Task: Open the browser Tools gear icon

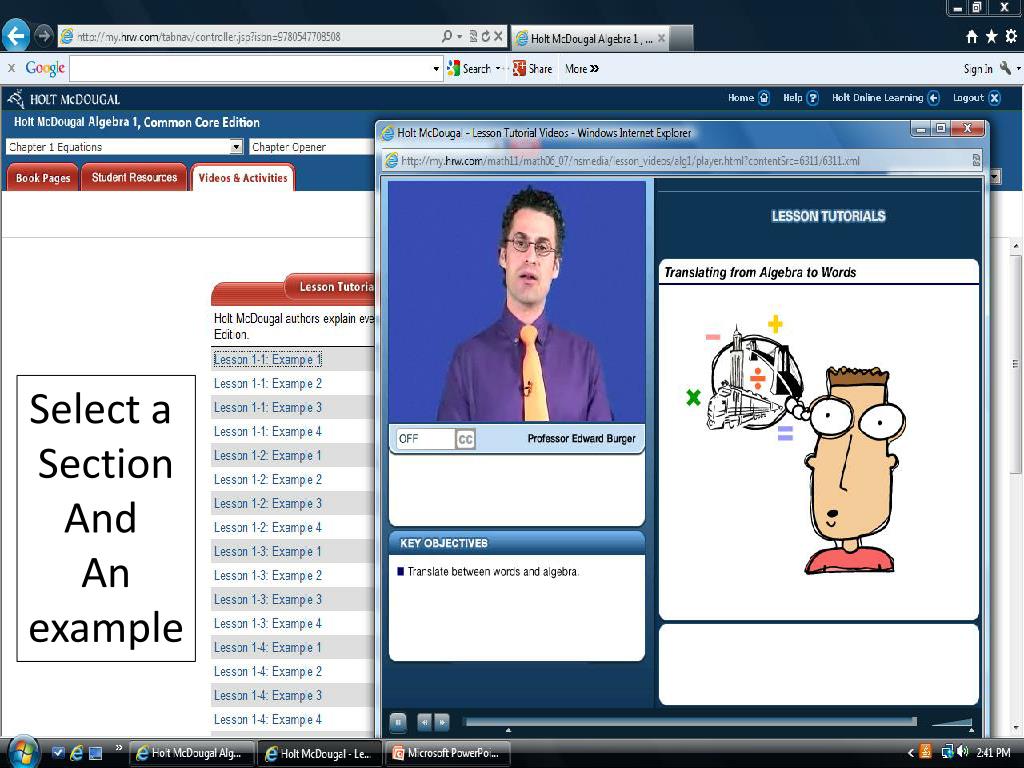Action: pos(1011,37)
